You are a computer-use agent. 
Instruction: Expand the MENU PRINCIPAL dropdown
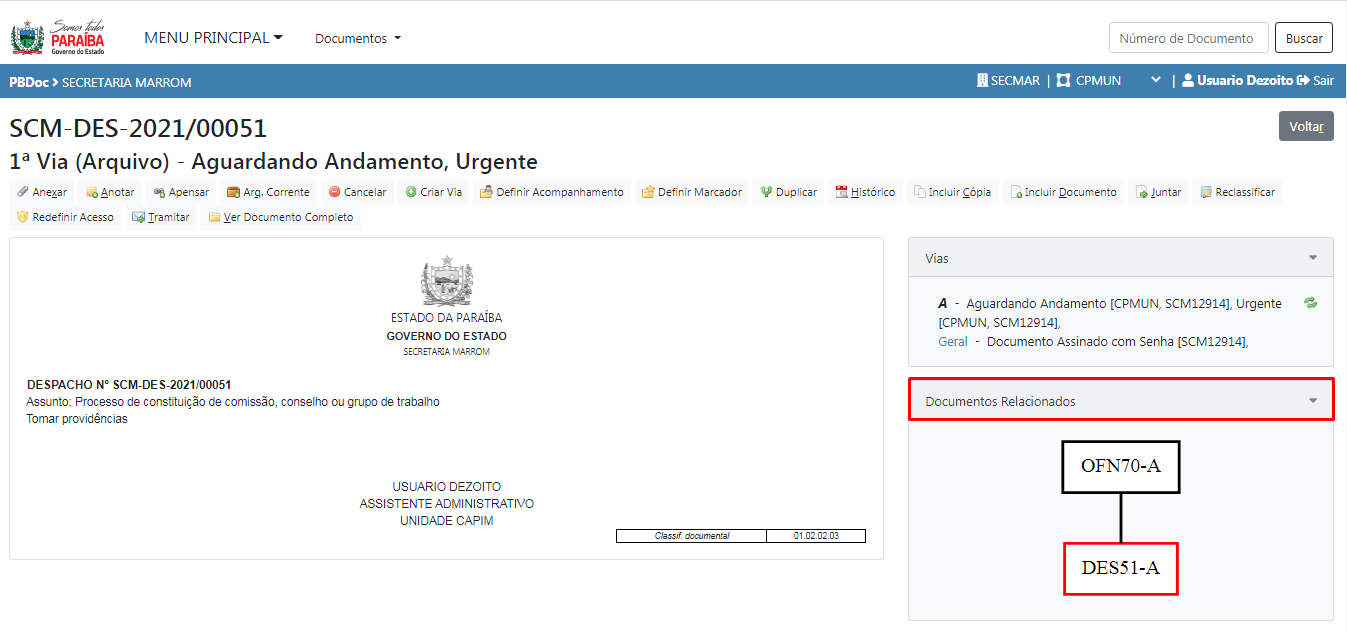pyautogui.click(x=213, y=38)
